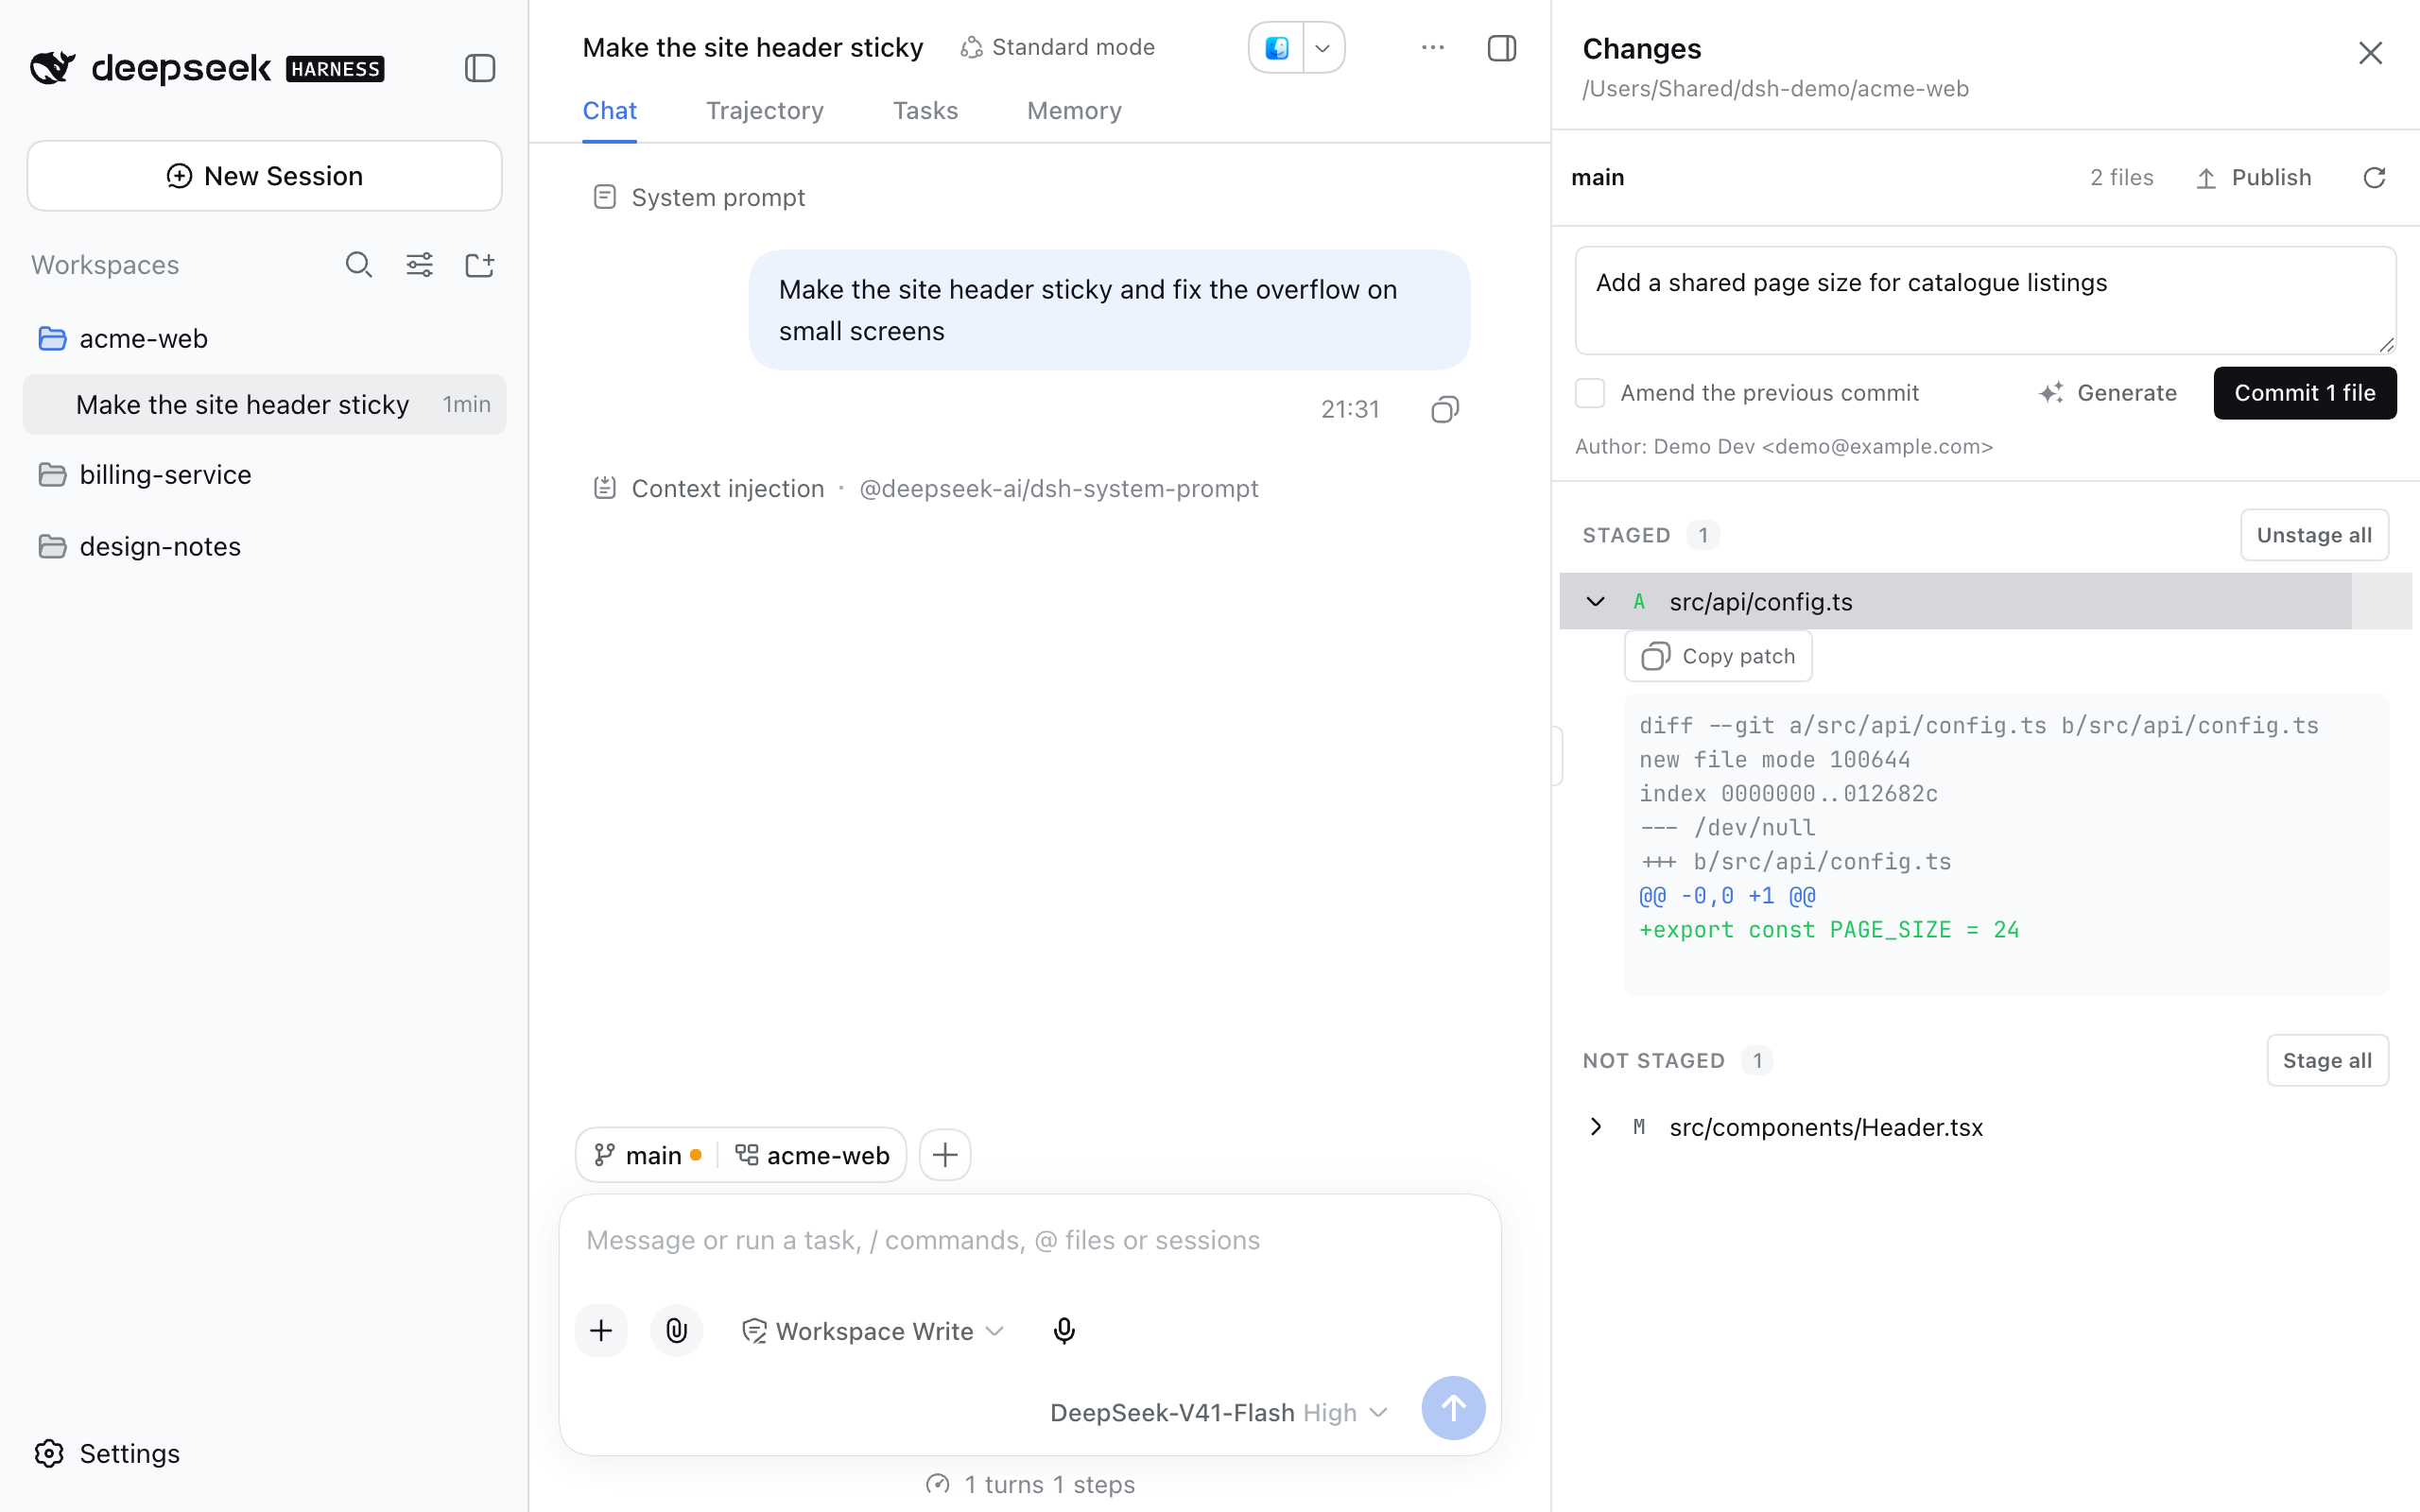Image resolution: width=2420 pixels, height=1512 pixels.
Task: Copy the user message icon
Action: [x=1445, y=409]
